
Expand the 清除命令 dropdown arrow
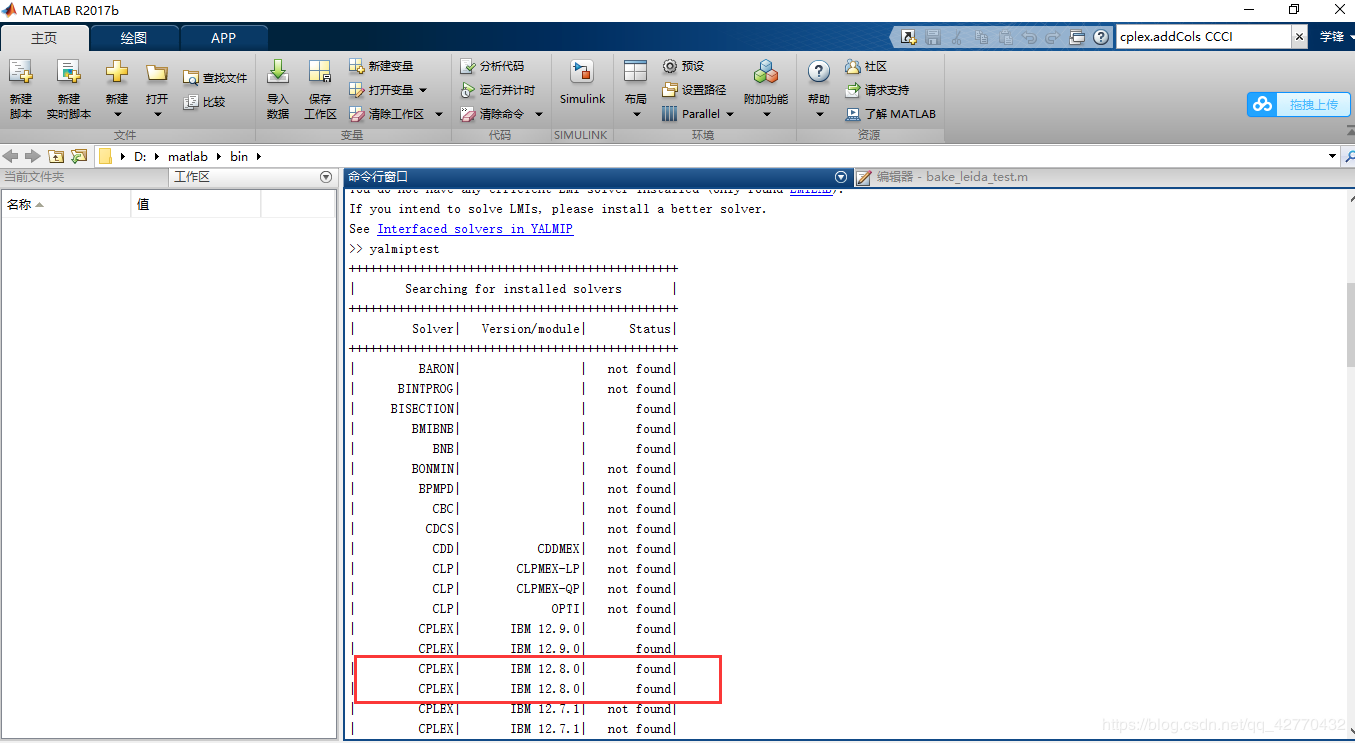click(538, 114)
